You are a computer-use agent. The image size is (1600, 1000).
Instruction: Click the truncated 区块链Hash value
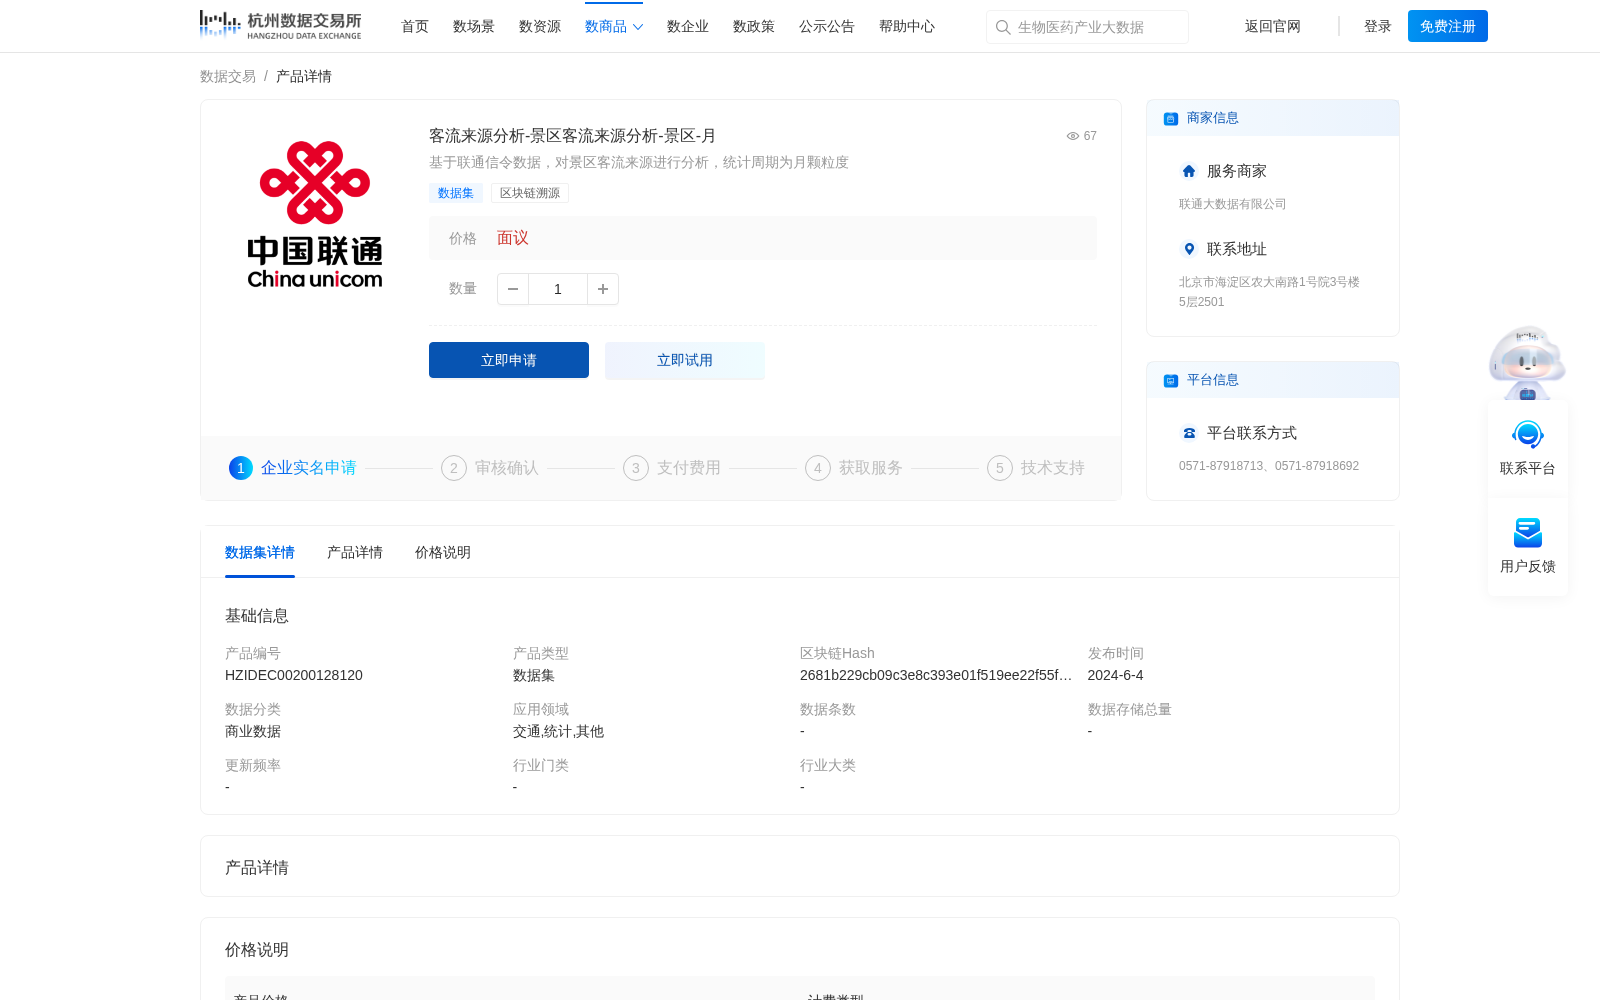(936, 675)
